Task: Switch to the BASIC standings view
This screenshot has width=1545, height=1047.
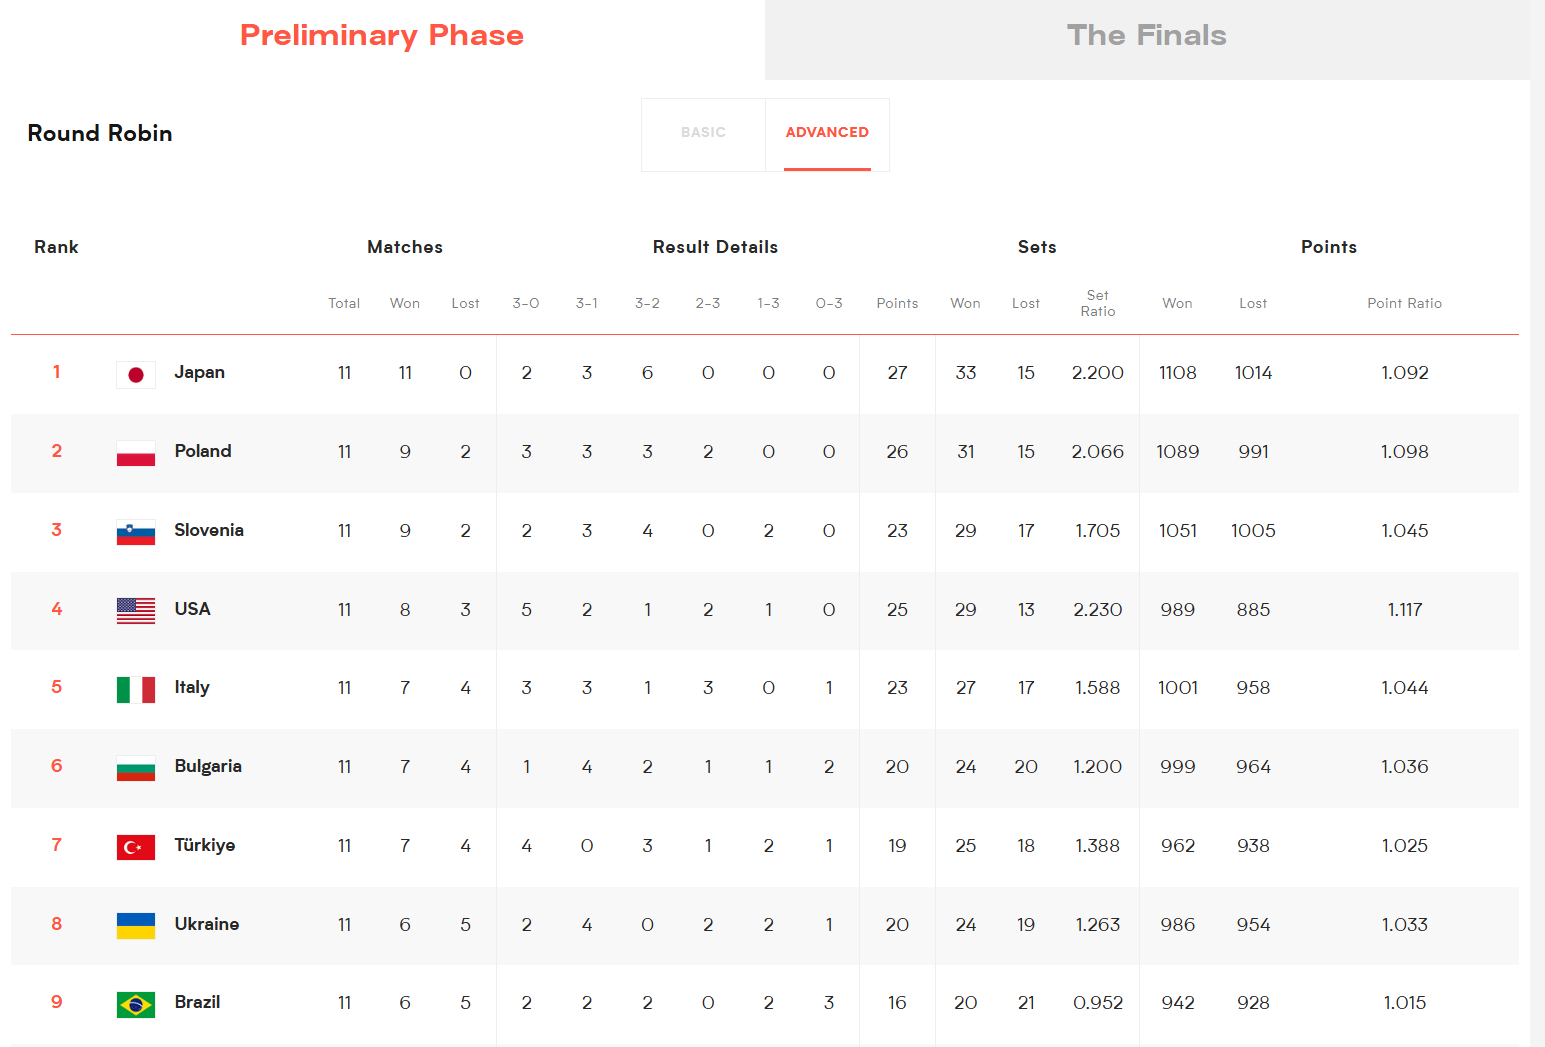Action: 703,133
